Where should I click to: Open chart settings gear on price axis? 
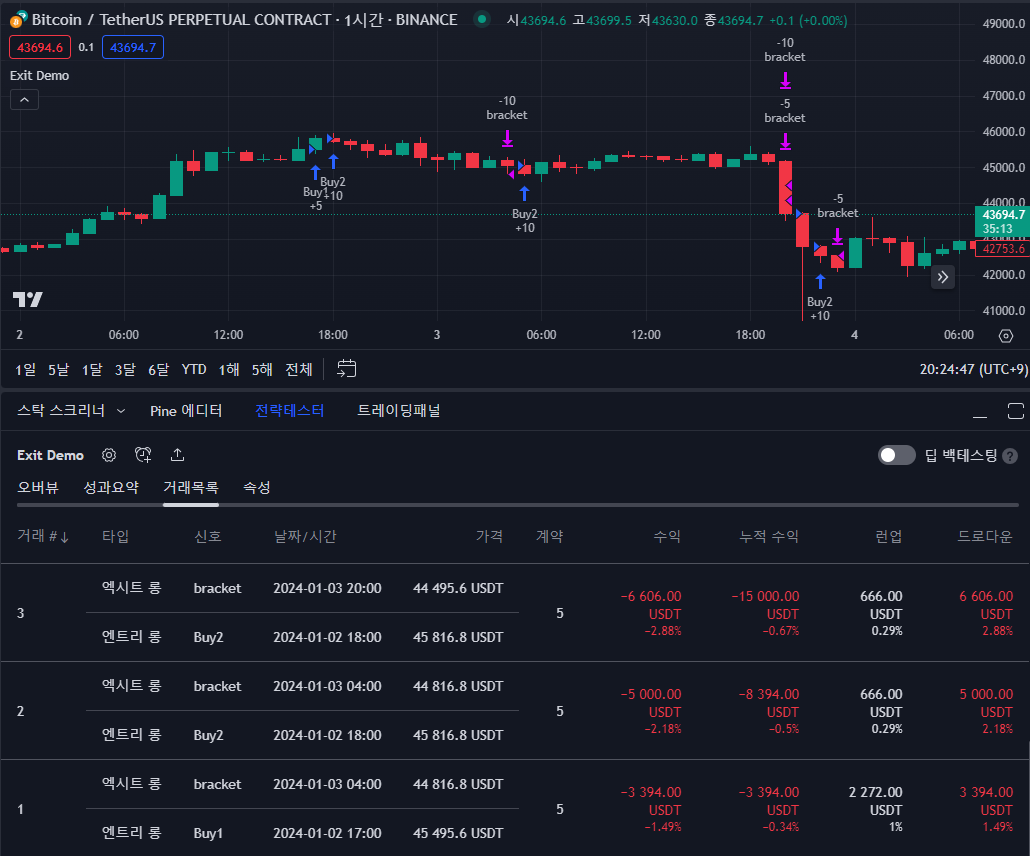tap(1006, 336)
